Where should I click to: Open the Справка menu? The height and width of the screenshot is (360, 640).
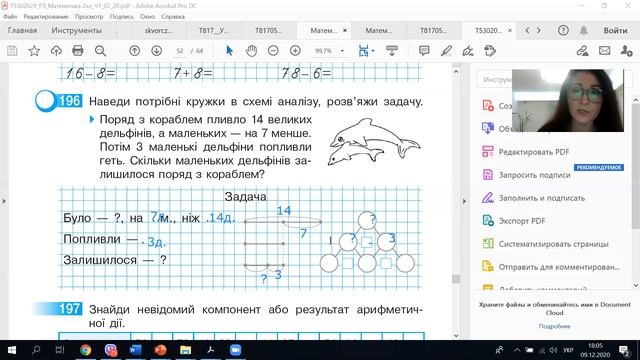(x=173, y=17)
